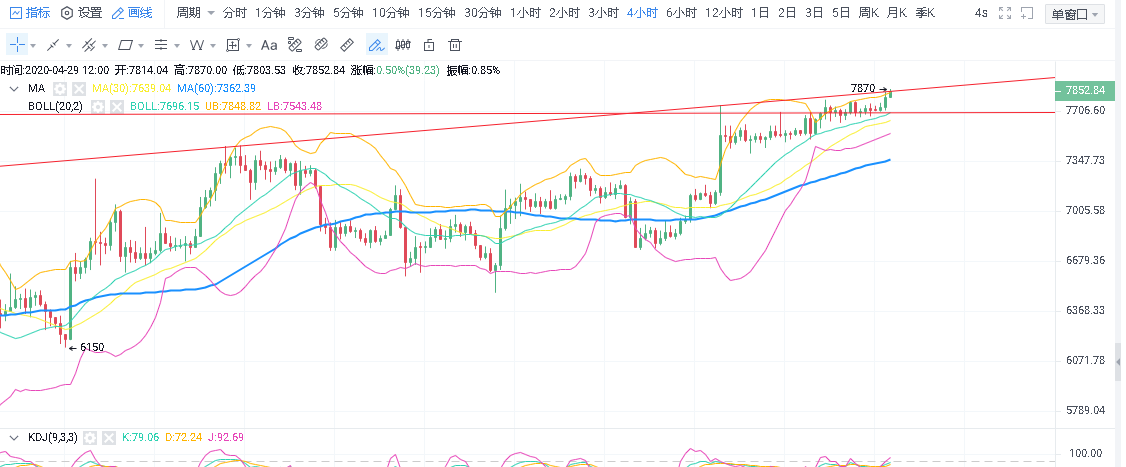Switch to 5分钟 timeframe
This screenshot has height=467, width=1126.
pyautogui.click(x=348, y=12)
